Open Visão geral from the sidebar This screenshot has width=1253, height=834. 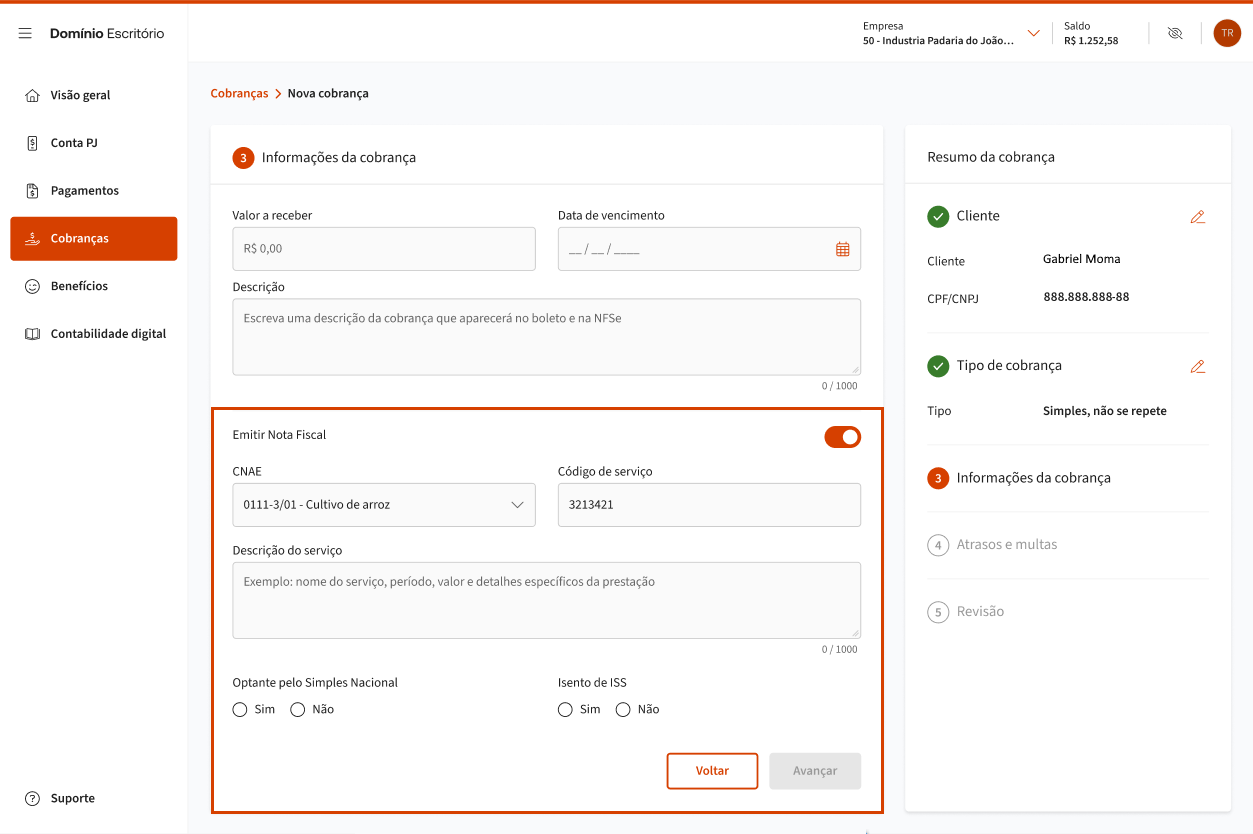pos(80,95)
